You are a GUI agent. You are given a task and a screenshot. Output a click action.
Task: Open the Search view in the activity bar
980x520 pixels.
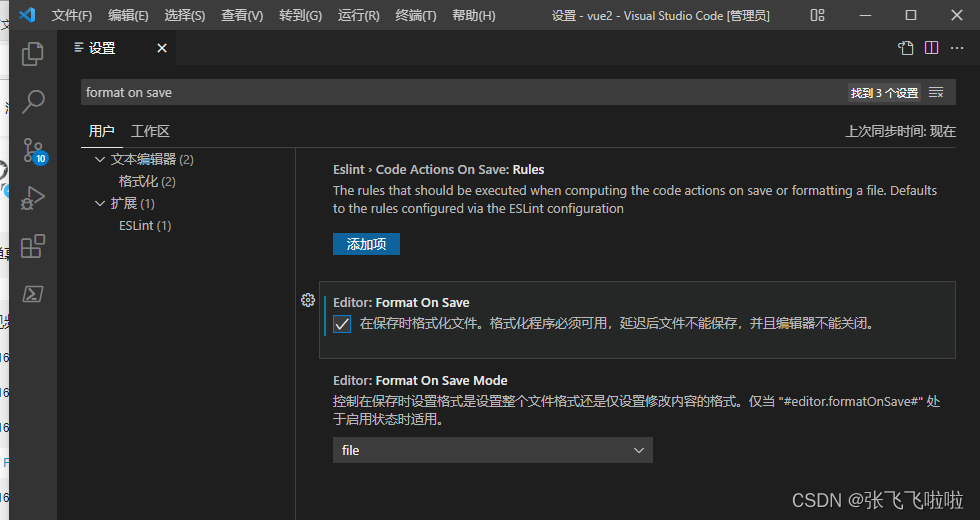[x=32, y=102]
